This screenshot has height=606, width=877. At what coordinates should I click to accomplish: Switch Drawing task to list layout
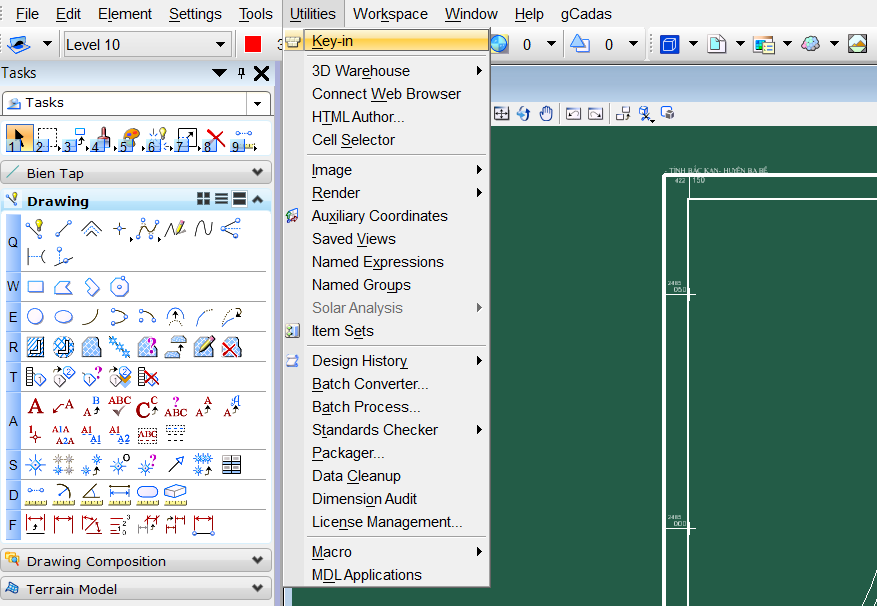(x=222, y=200)
